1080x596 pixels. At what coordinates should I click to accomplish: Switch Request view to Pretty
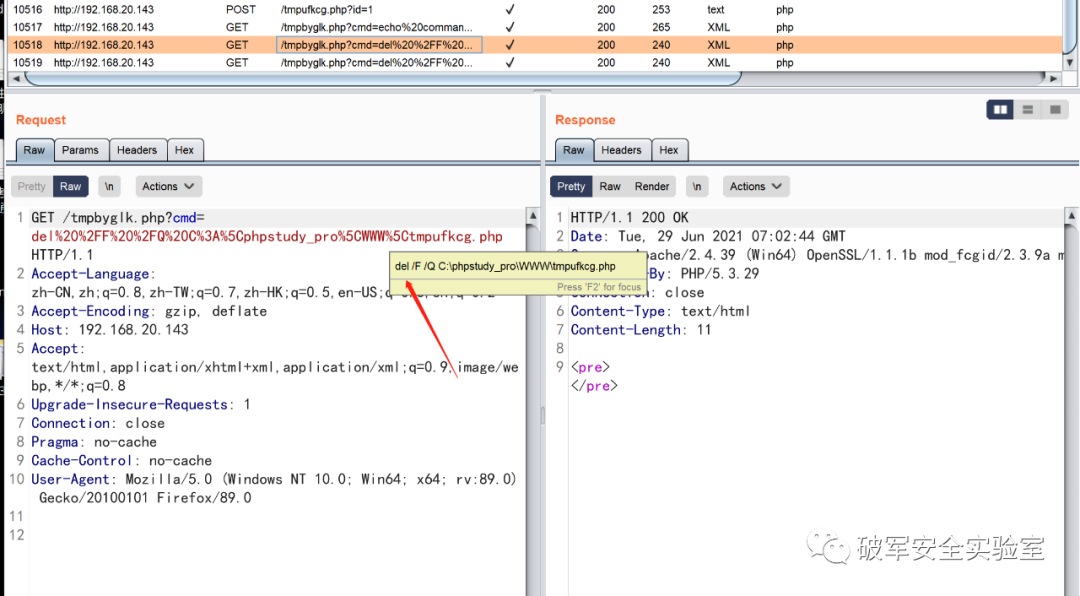tap(32, 186)
